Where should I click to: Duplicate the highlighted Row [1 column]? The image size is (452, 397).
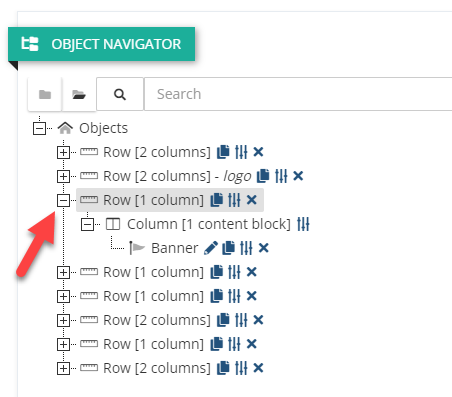216,200
